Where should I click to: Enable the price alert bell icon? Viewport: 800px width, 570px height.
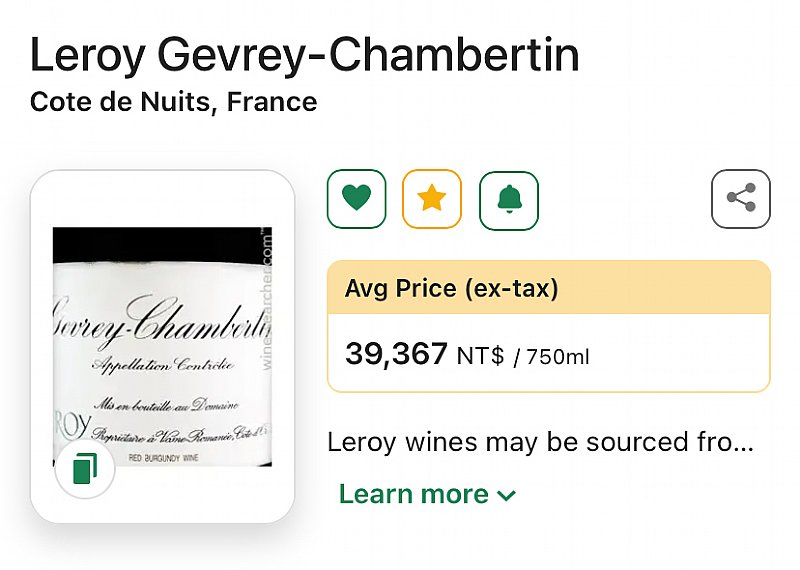509,201
